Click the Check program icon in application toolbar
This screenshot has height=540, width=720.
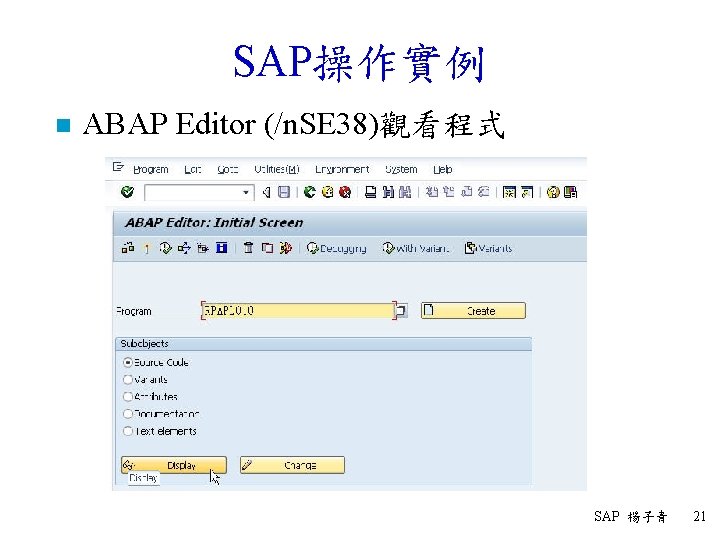(x=128, y=248)
